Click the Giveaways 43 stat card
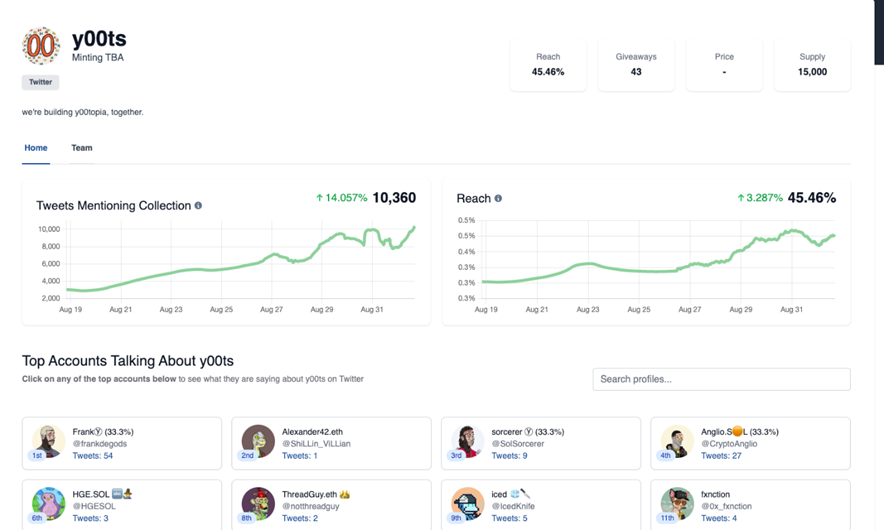This screenshot has width=884, height=530. point(636,64)
